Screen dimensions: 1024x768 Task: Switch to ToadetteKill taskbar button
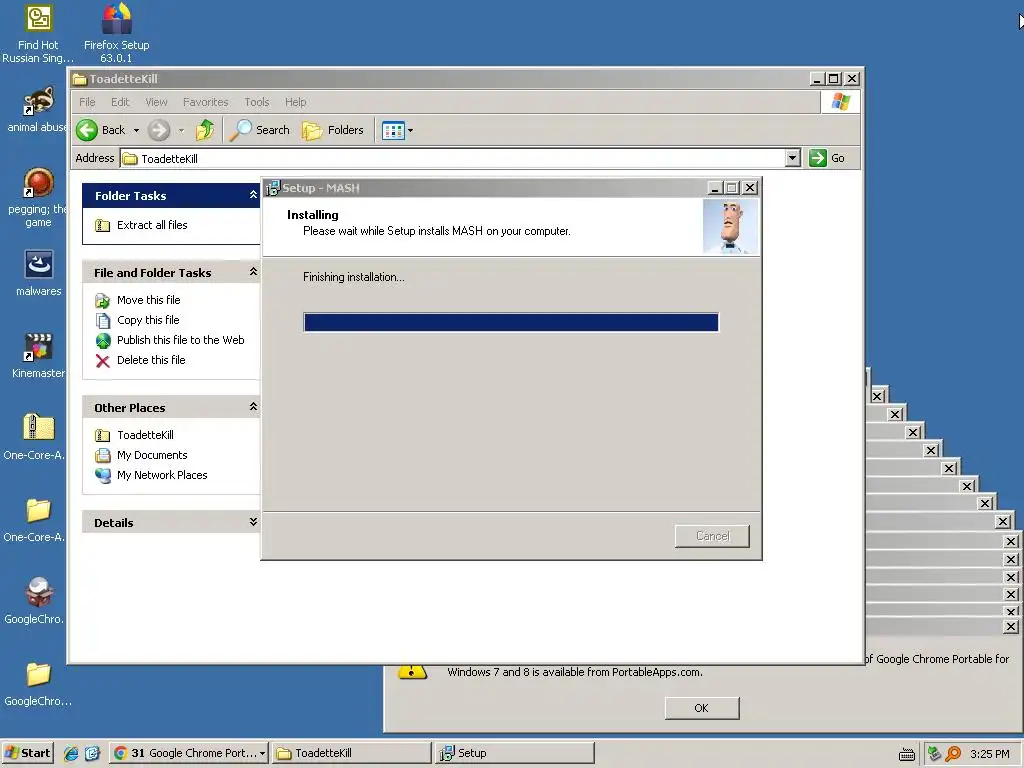(x=352, y=753)
